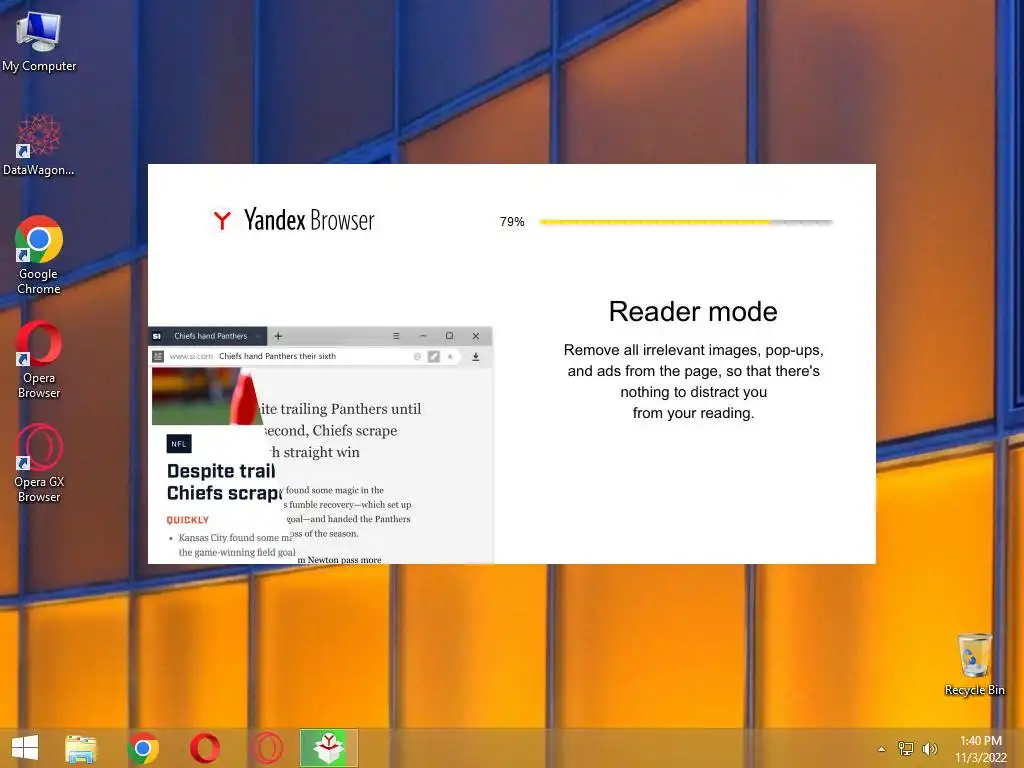Screen dimensions: 1024x768
Task: Launch Google Chrome from the desktop
Action: tap(39, 255)
